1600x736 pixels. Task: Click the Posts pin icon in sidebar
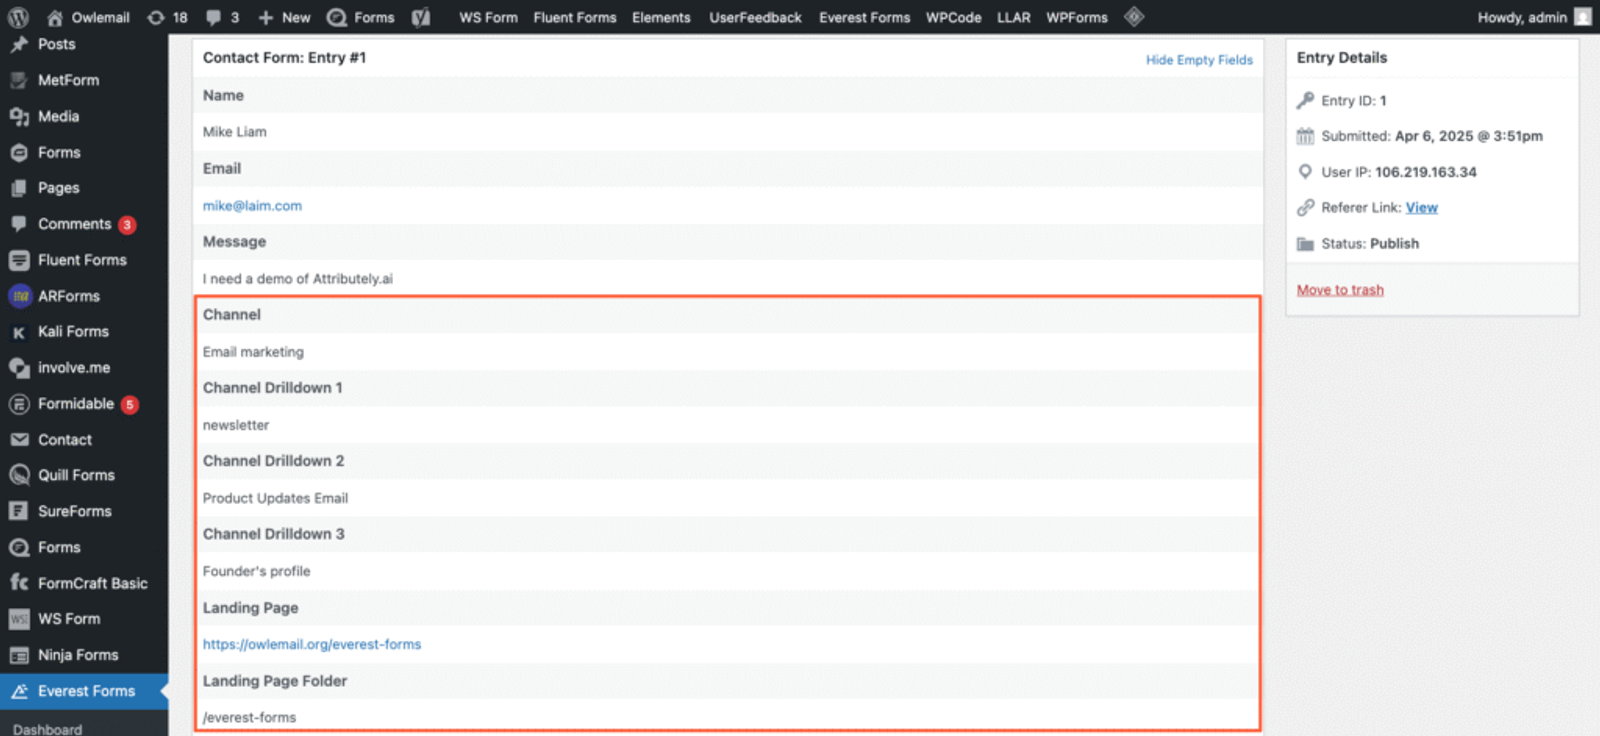point(19,44)
